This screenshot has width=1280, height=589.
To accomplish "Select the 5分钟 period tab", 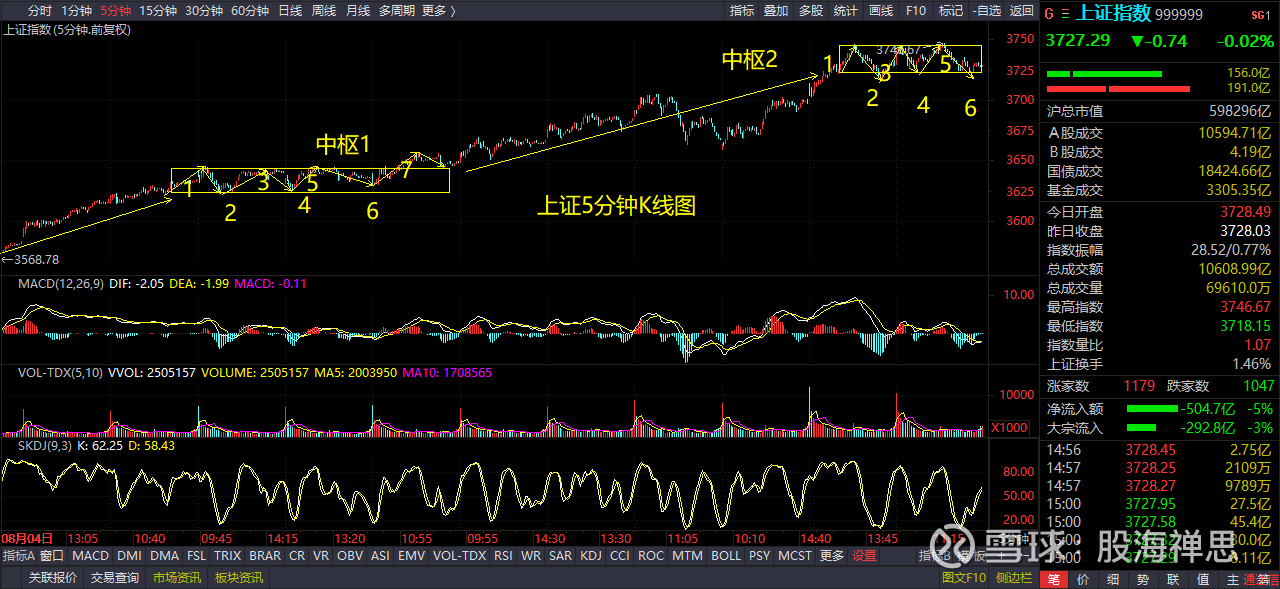I will pyautogui.click(x=116, y=11).
